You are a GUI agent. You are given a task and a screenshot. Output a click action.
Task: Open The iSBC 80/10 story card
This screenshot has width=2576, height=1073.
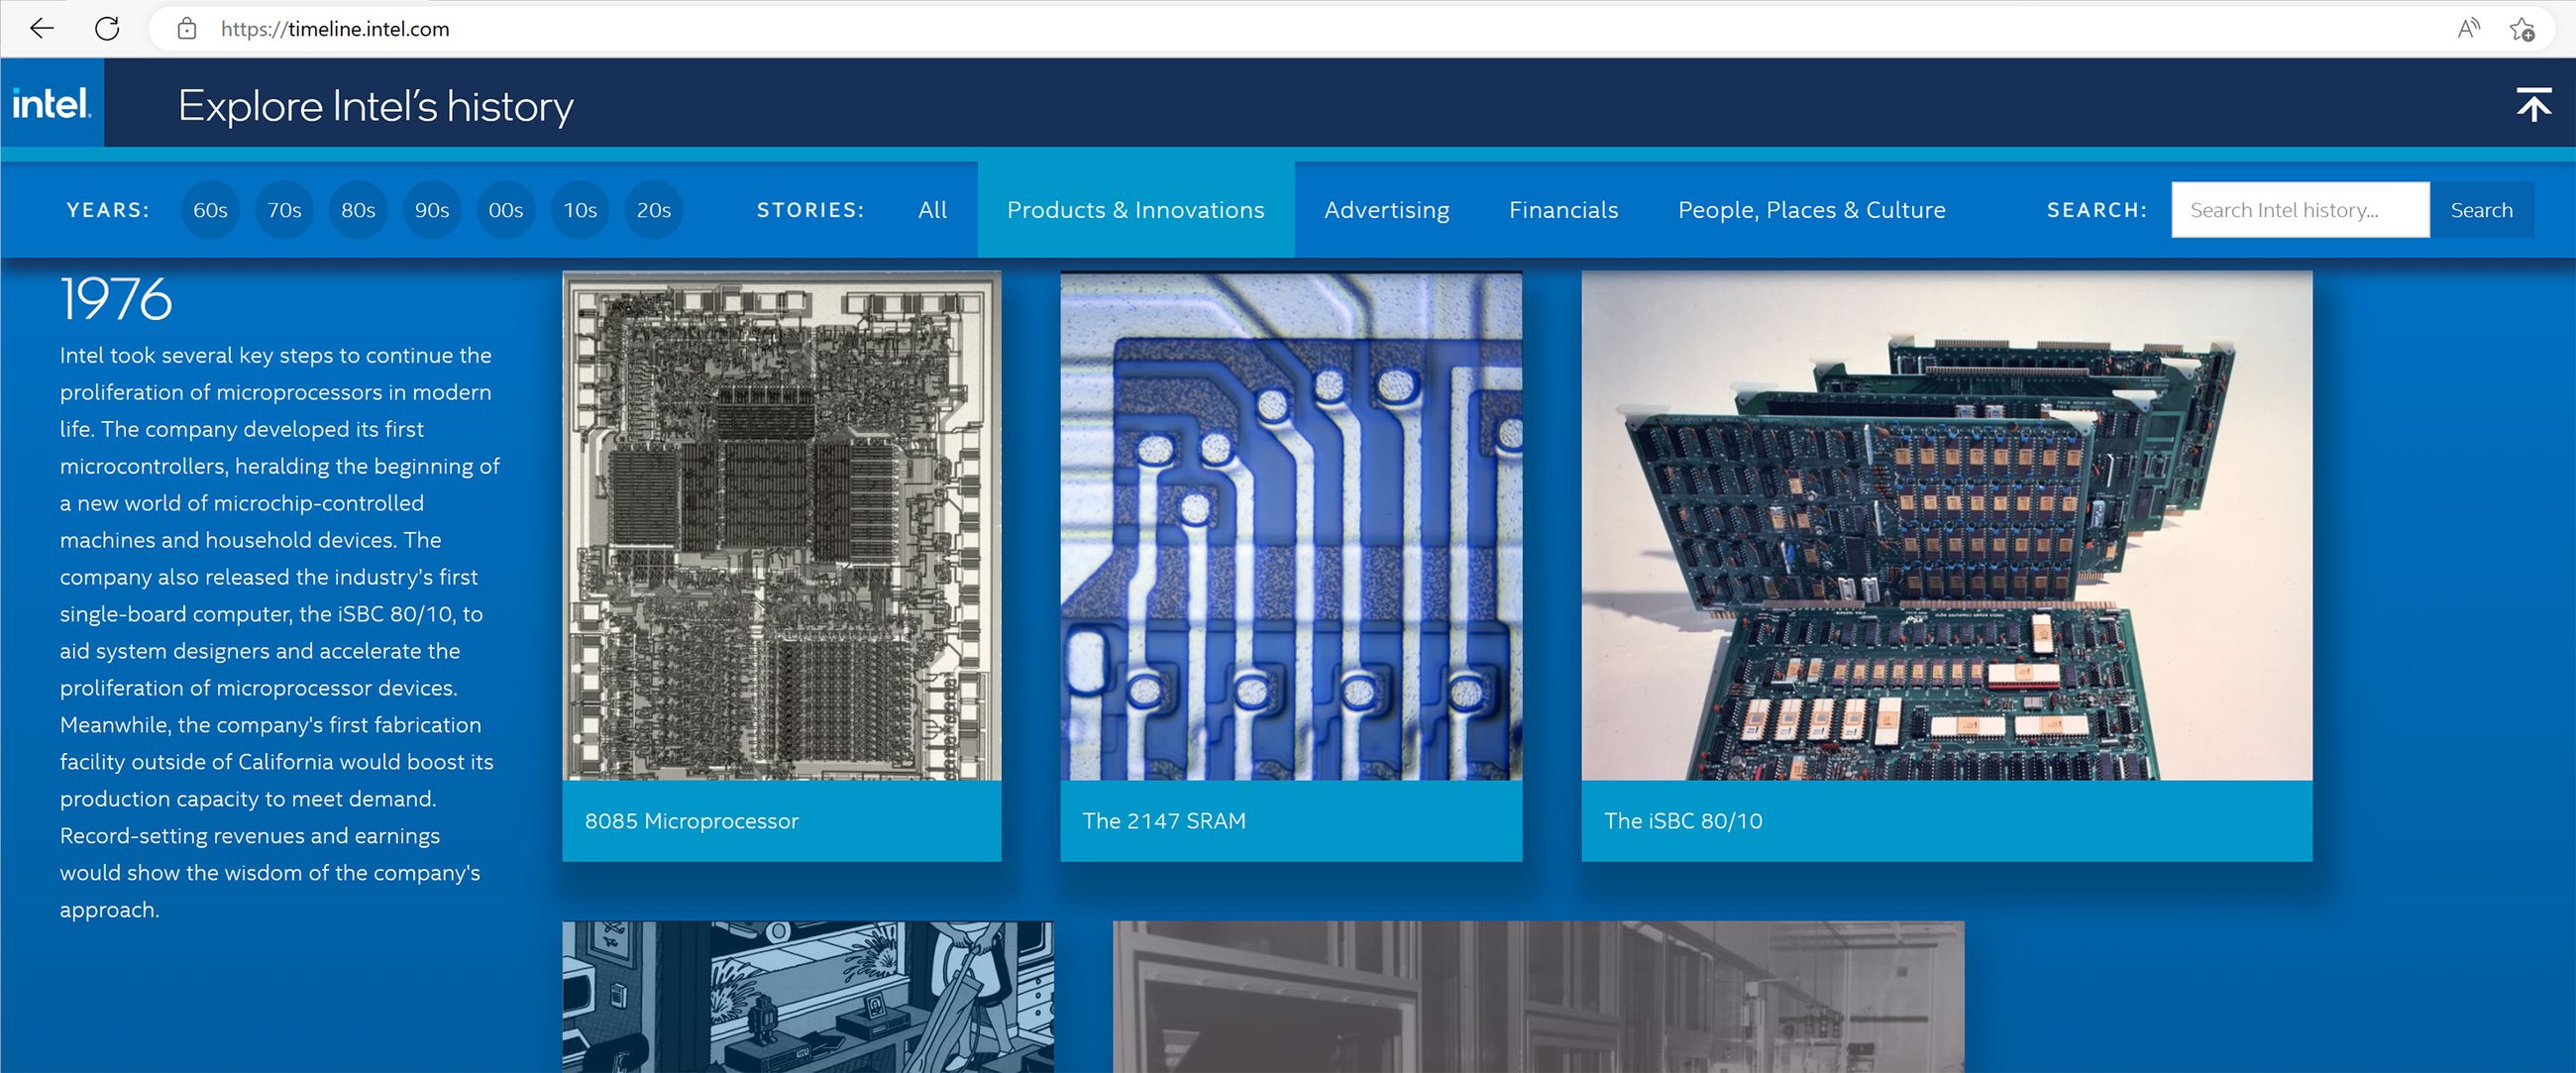(1949, 560)
